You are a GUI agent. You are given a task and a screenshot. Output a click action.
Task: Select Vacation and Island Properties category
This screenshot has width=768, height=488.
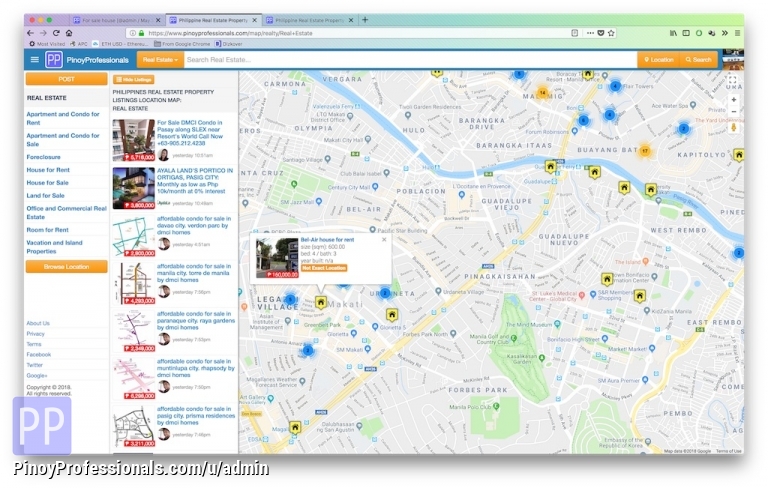(x=54, y=246)
